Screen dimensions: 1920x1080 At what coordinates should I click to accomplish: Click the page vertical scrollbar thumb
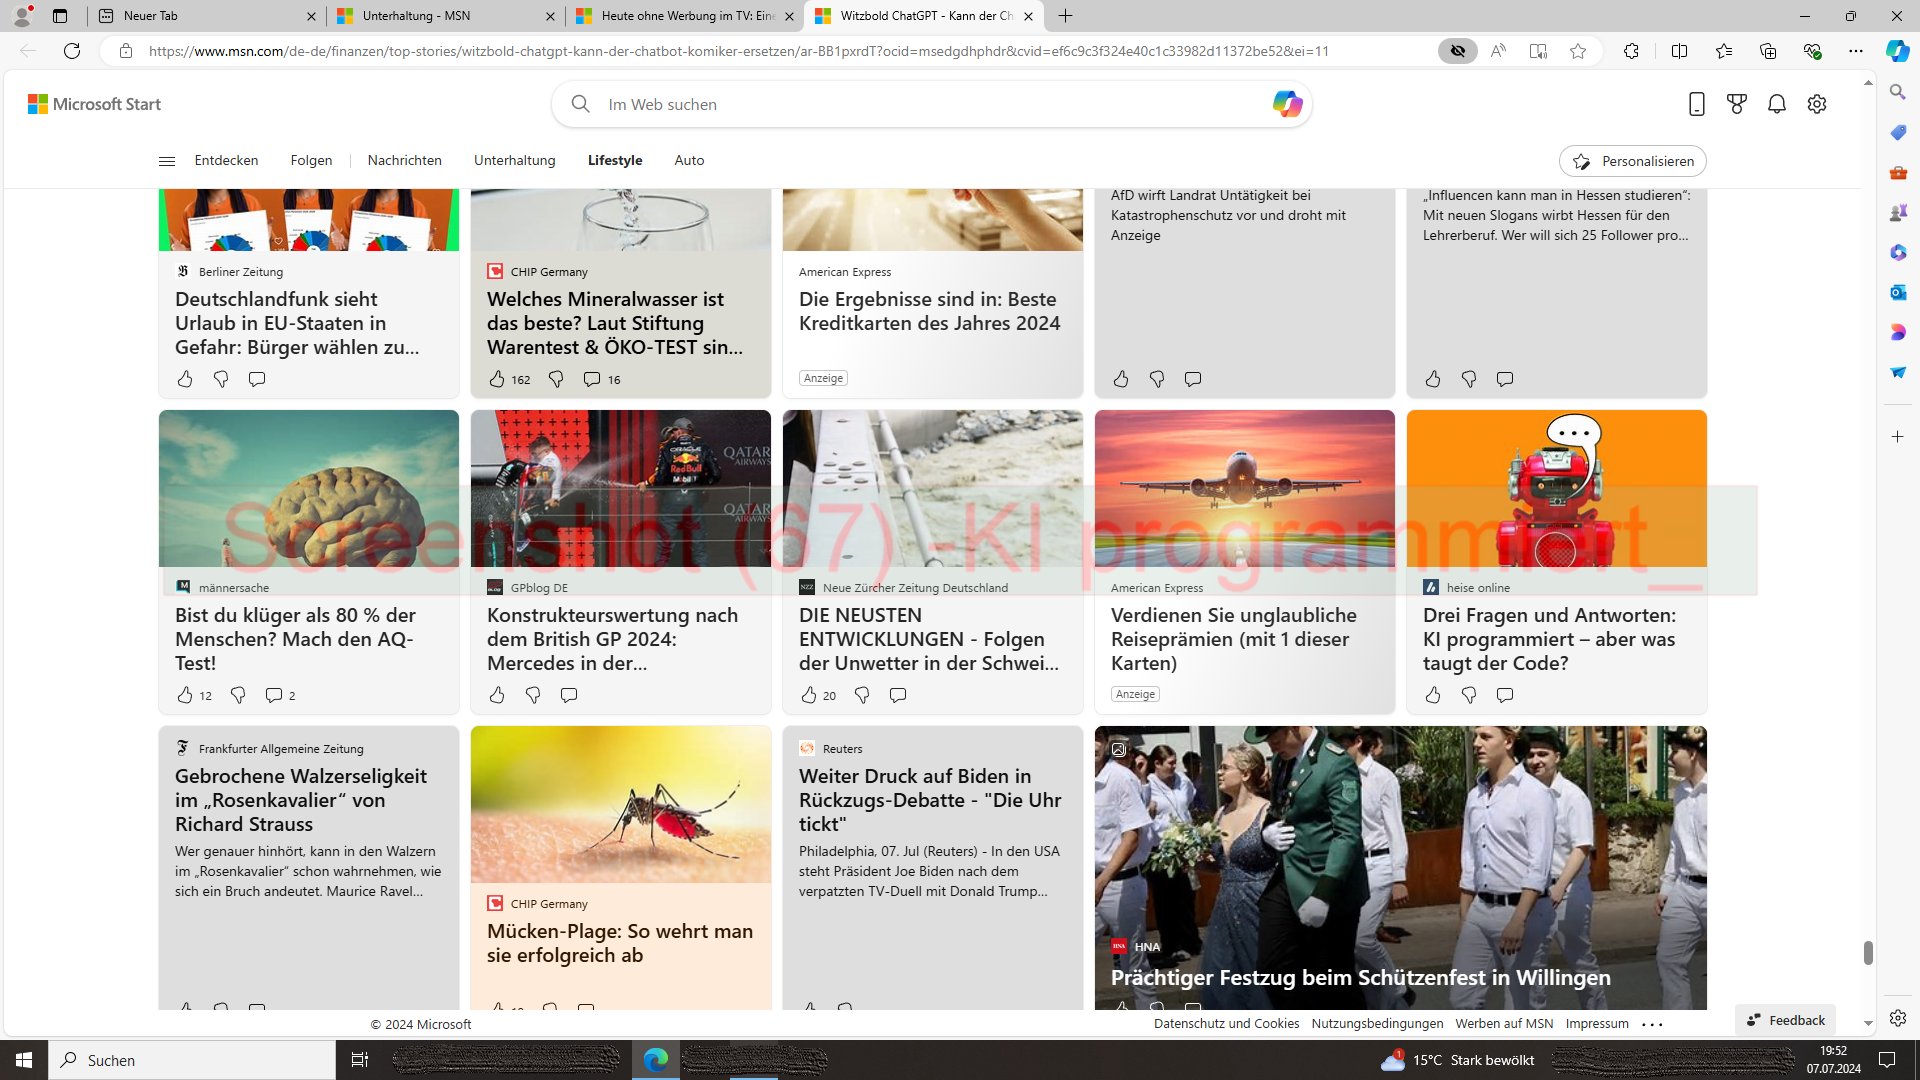(1867, 952)
